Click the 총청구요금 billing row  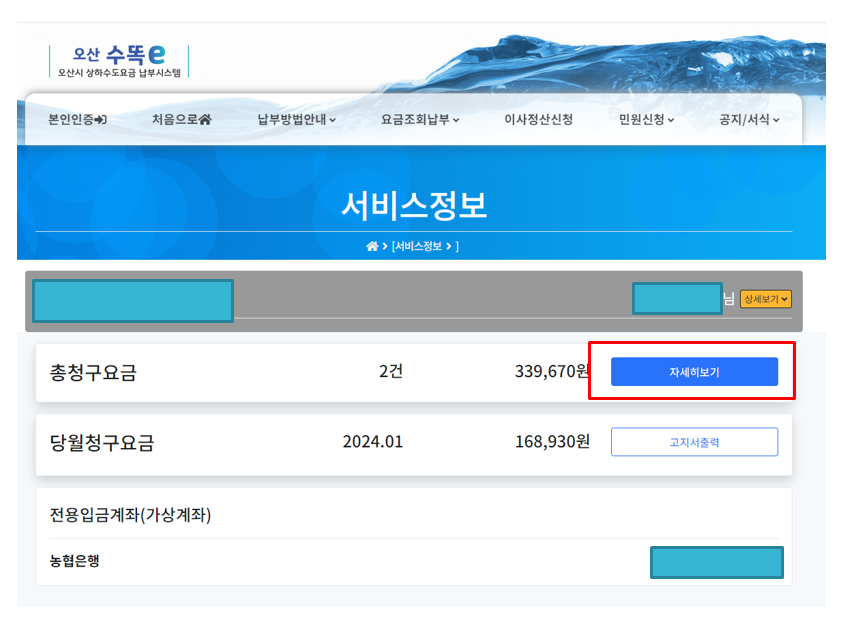pyautogui.click(x=300, y=371)
